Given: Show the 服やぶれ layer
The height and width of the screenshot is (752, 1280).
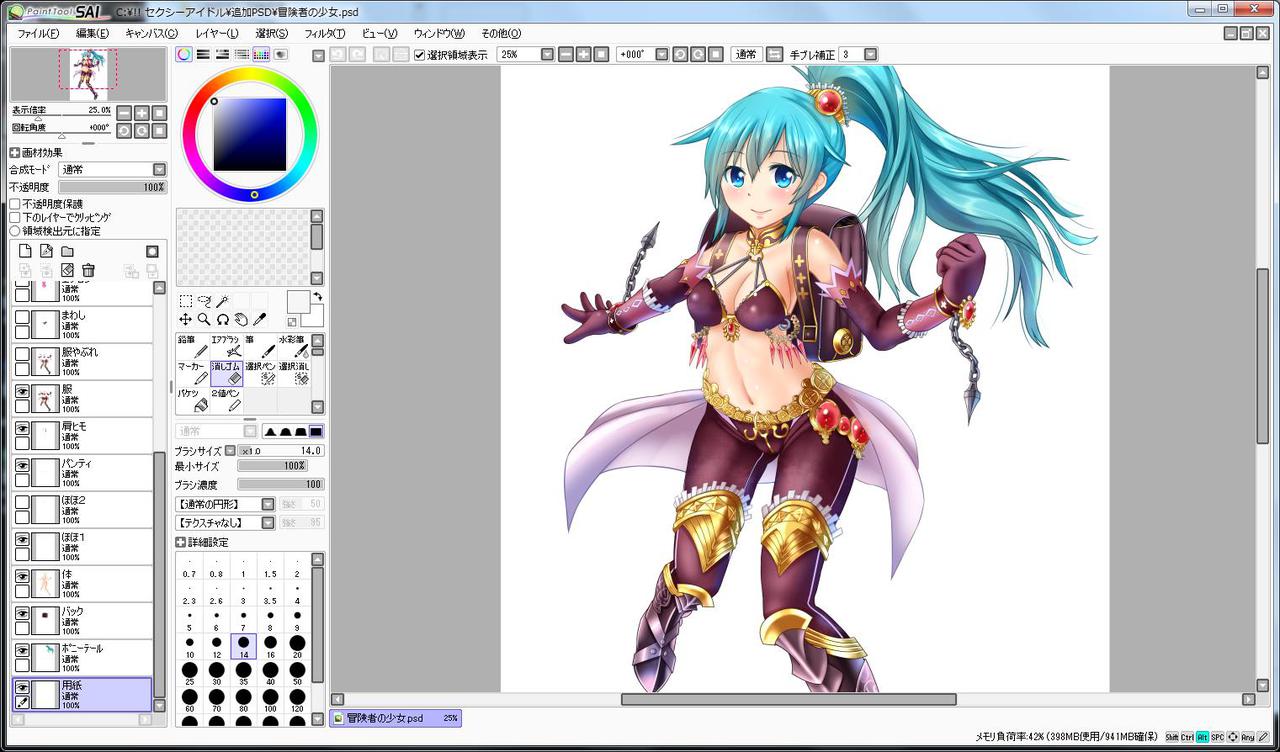Looking at the screenshot, I should tap(22, 354).
